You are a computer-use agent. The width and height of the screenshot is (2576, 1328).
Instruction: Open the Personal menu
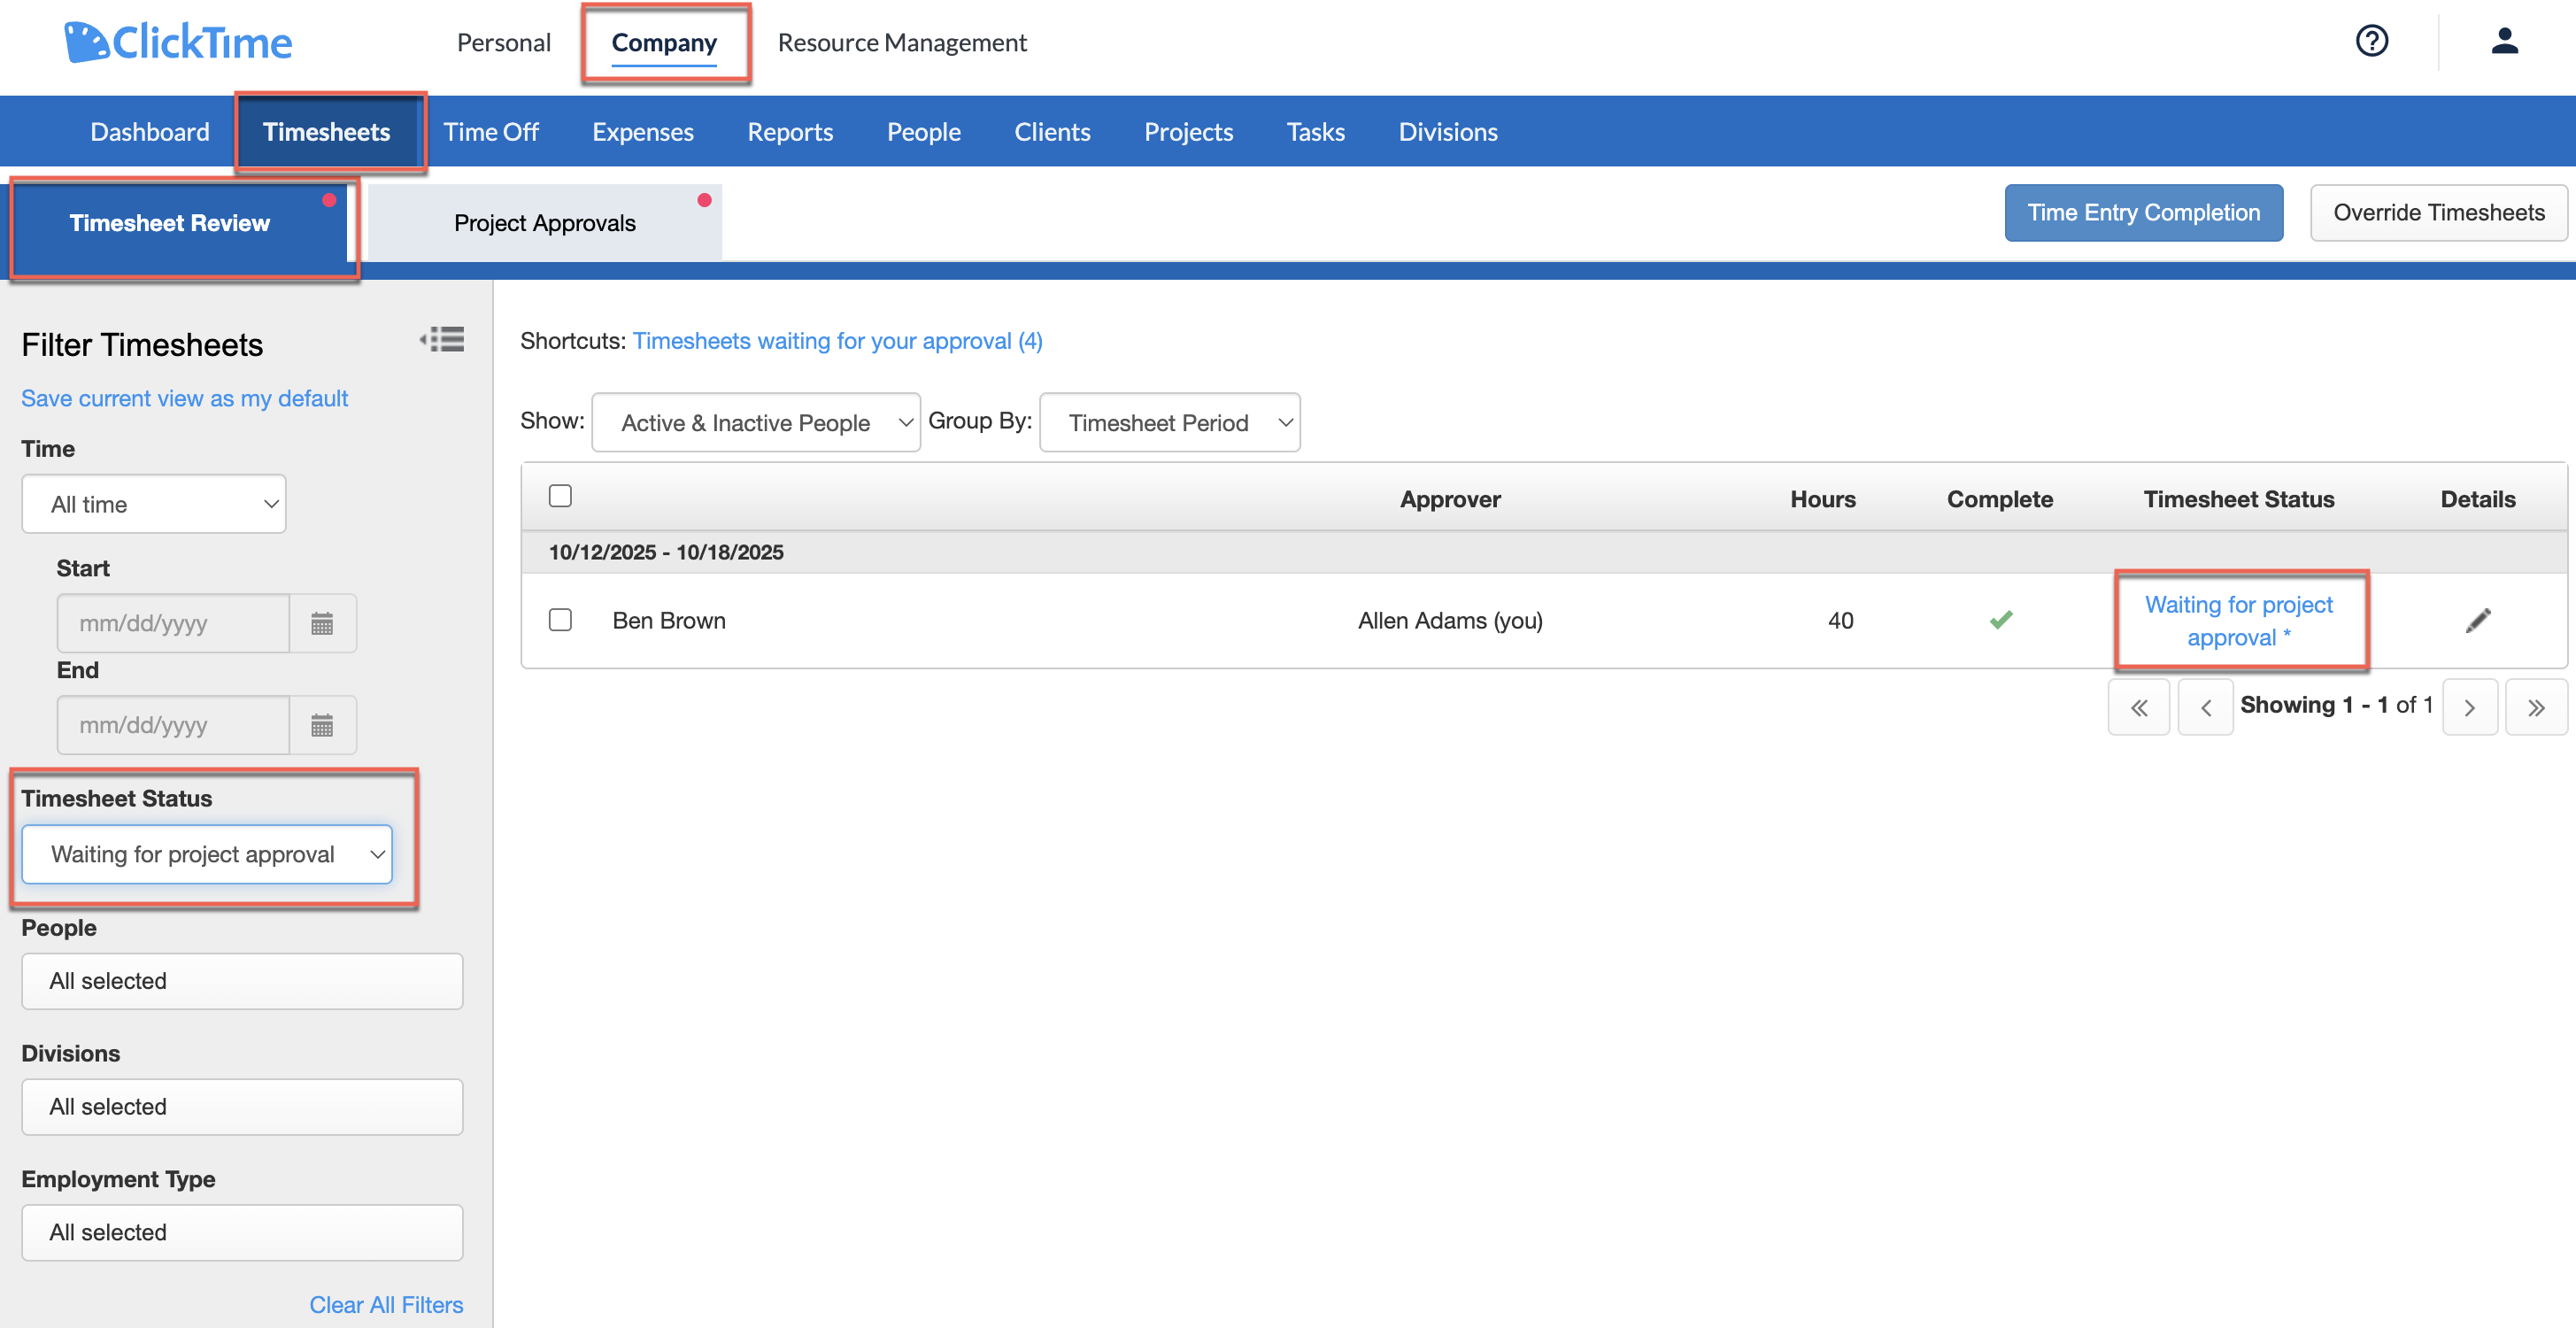(x=503, y=42)
